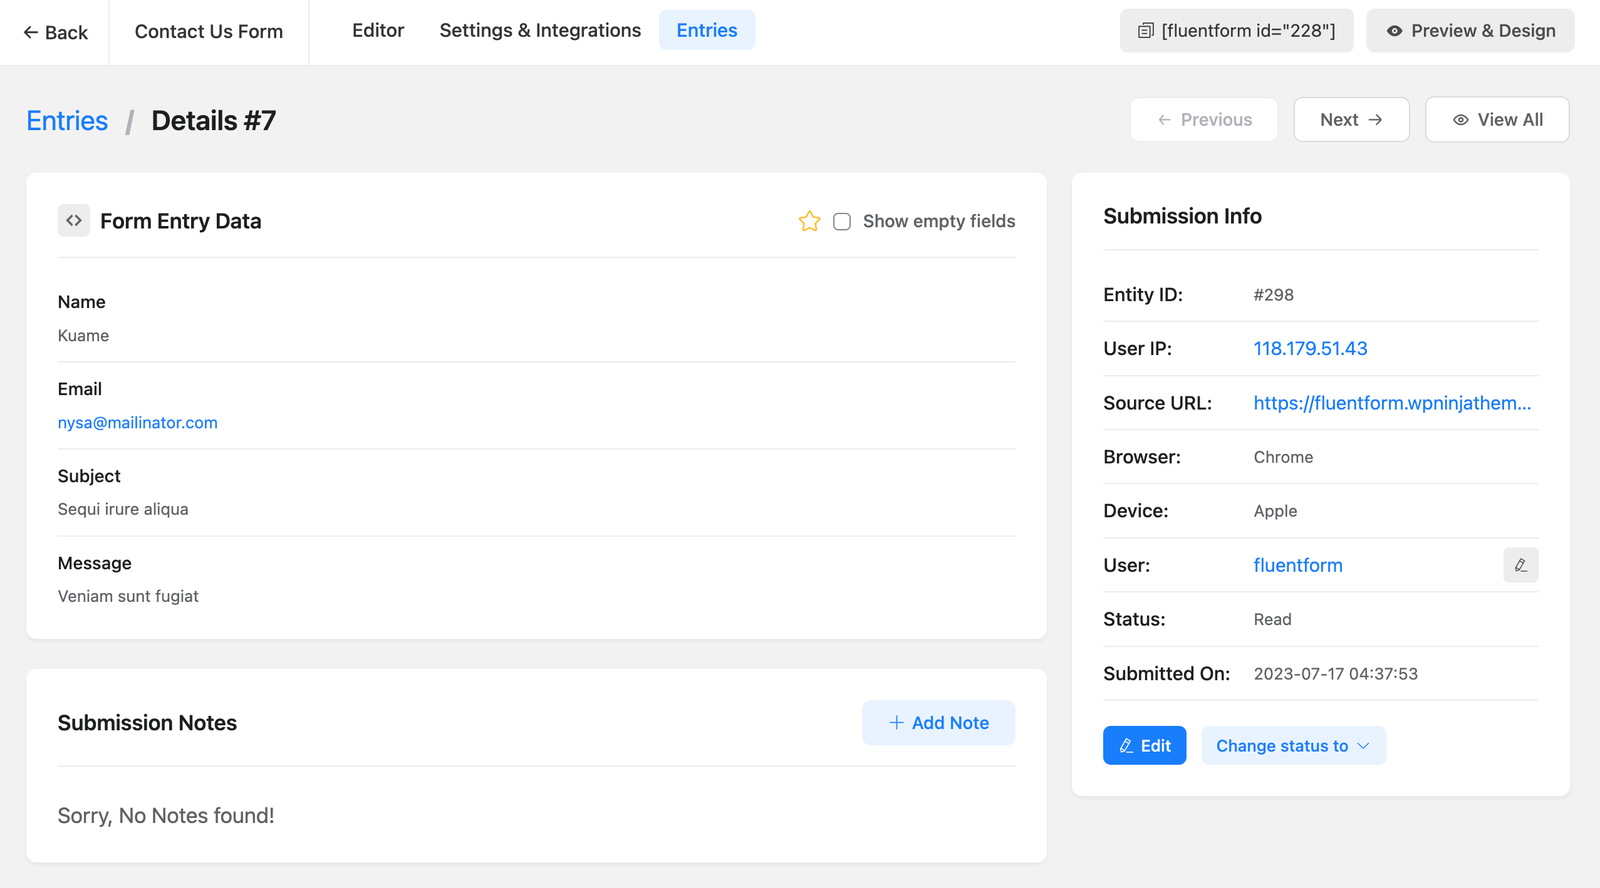1600x888 pixels.
Task: Open the Source URL link
Action: click(1392, 403)
